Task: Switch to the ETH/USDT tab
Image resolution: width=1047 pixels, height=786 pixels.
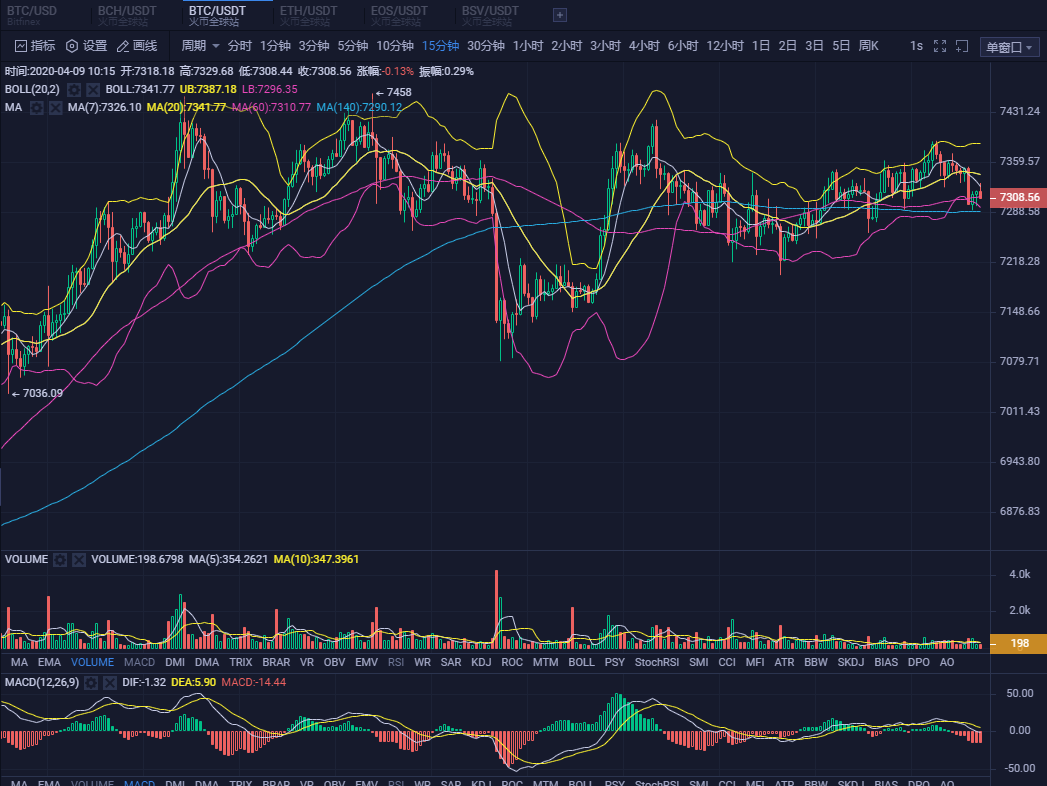Action: tap(309, 15)
